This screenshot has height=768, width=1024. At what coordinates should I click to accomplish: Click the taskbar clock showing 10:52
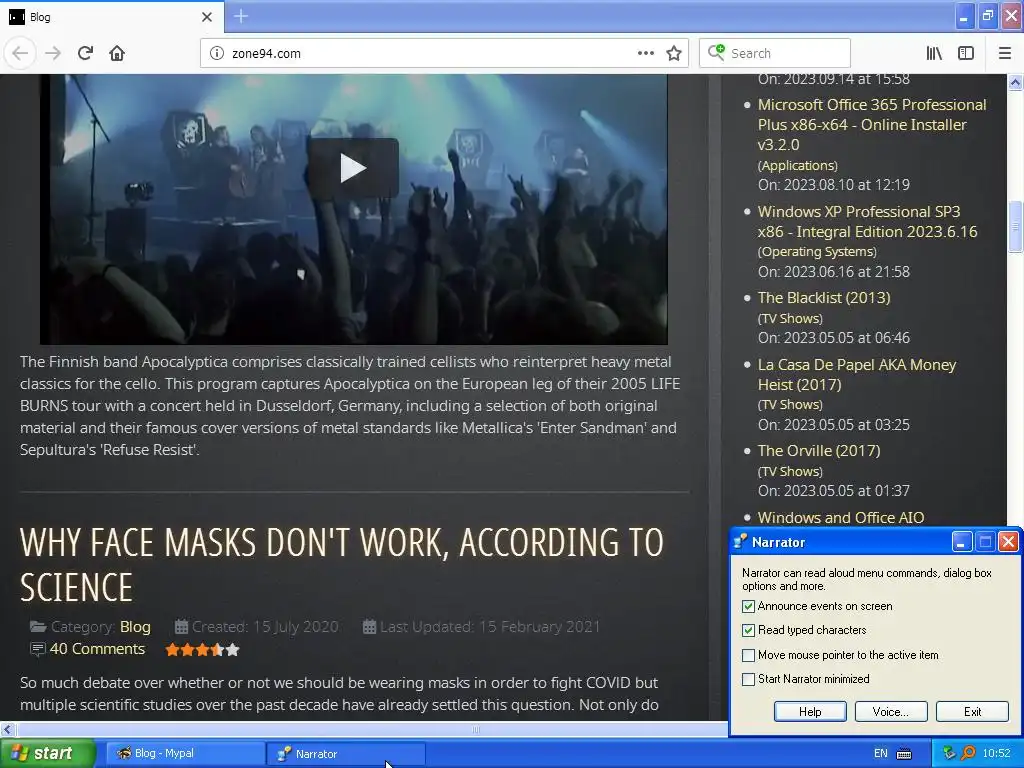click(x=996, y=753)
